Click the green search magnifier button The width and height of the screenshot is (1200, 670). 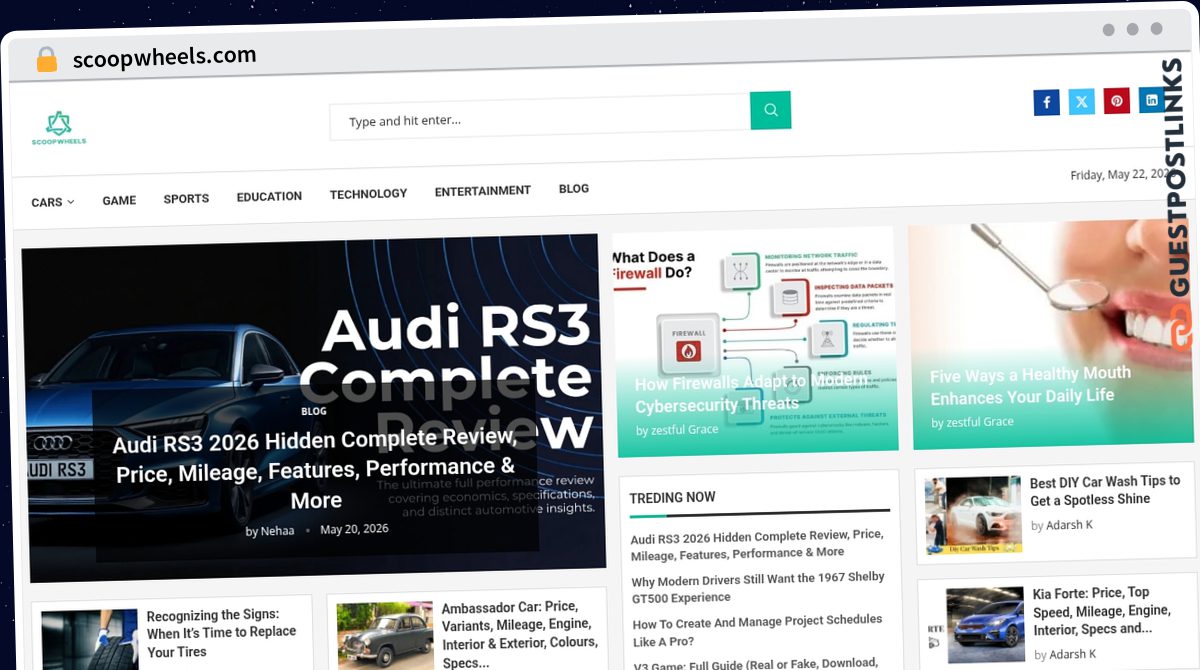click(x=771, y=110)
